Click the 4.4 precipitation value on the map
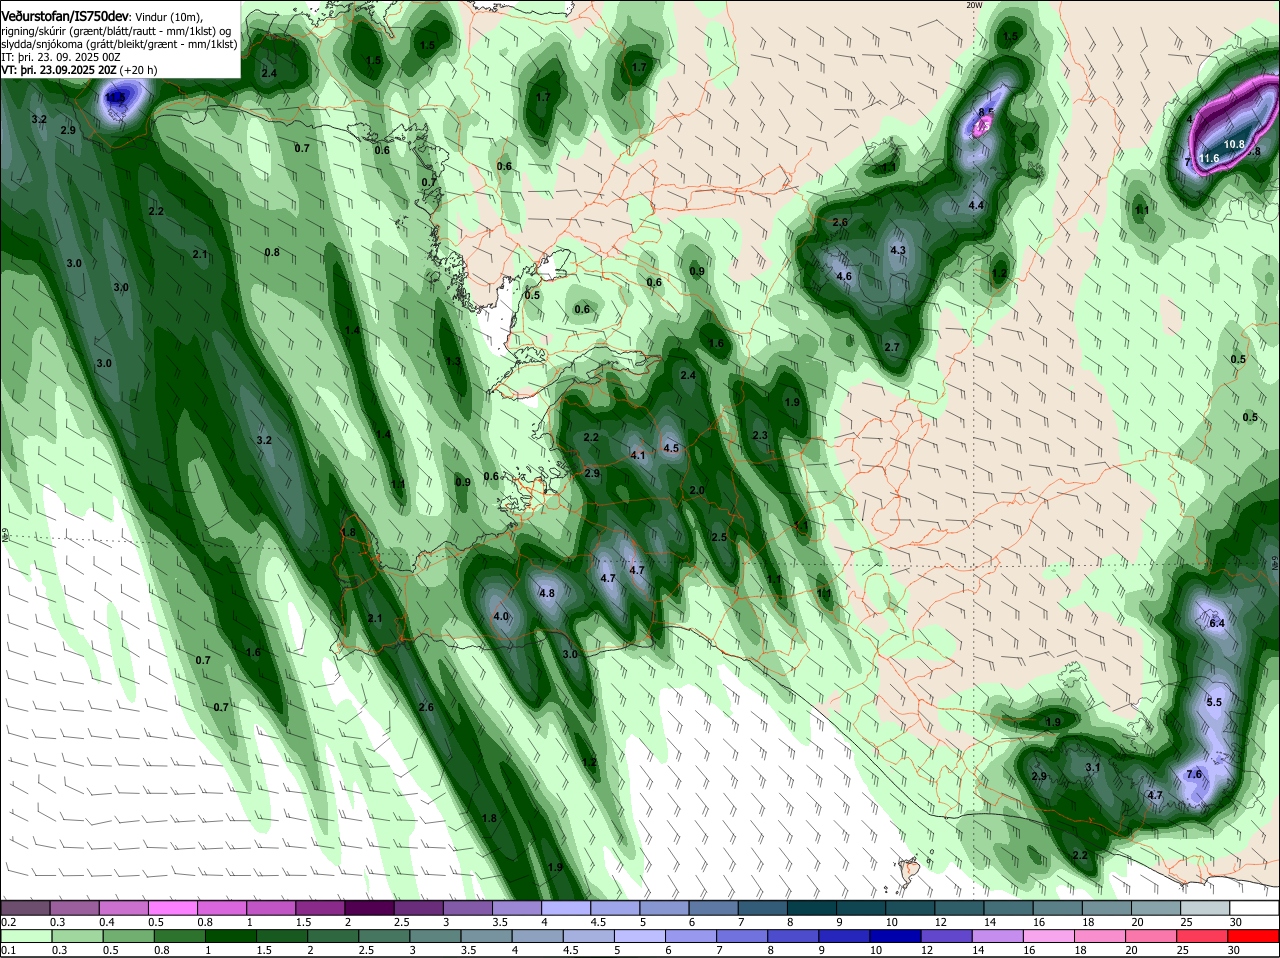 point(977,206)
